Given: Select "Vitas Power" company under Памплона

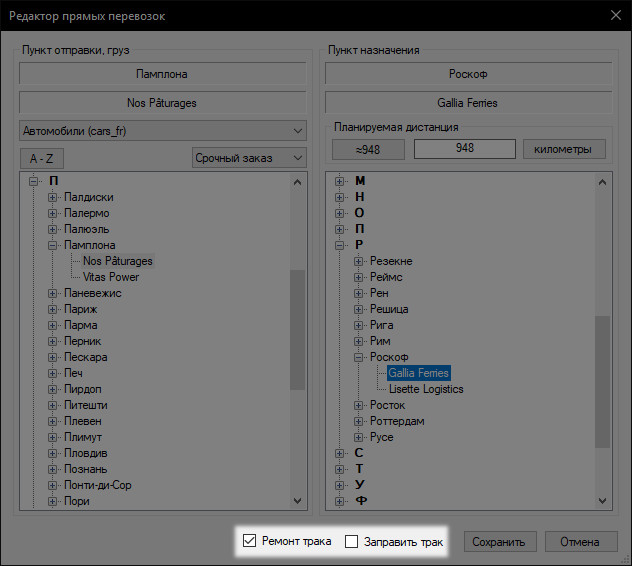Looking at the screenshot, I should pyautogui.click(x=111, y=277).
